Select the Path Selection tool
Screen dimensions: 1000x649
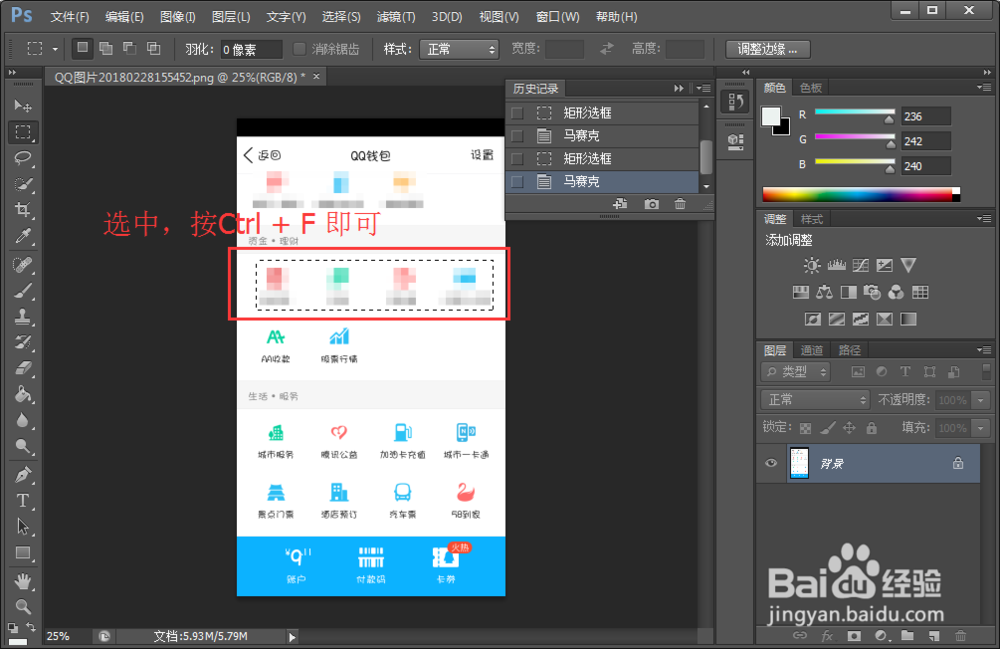(23, 527)
